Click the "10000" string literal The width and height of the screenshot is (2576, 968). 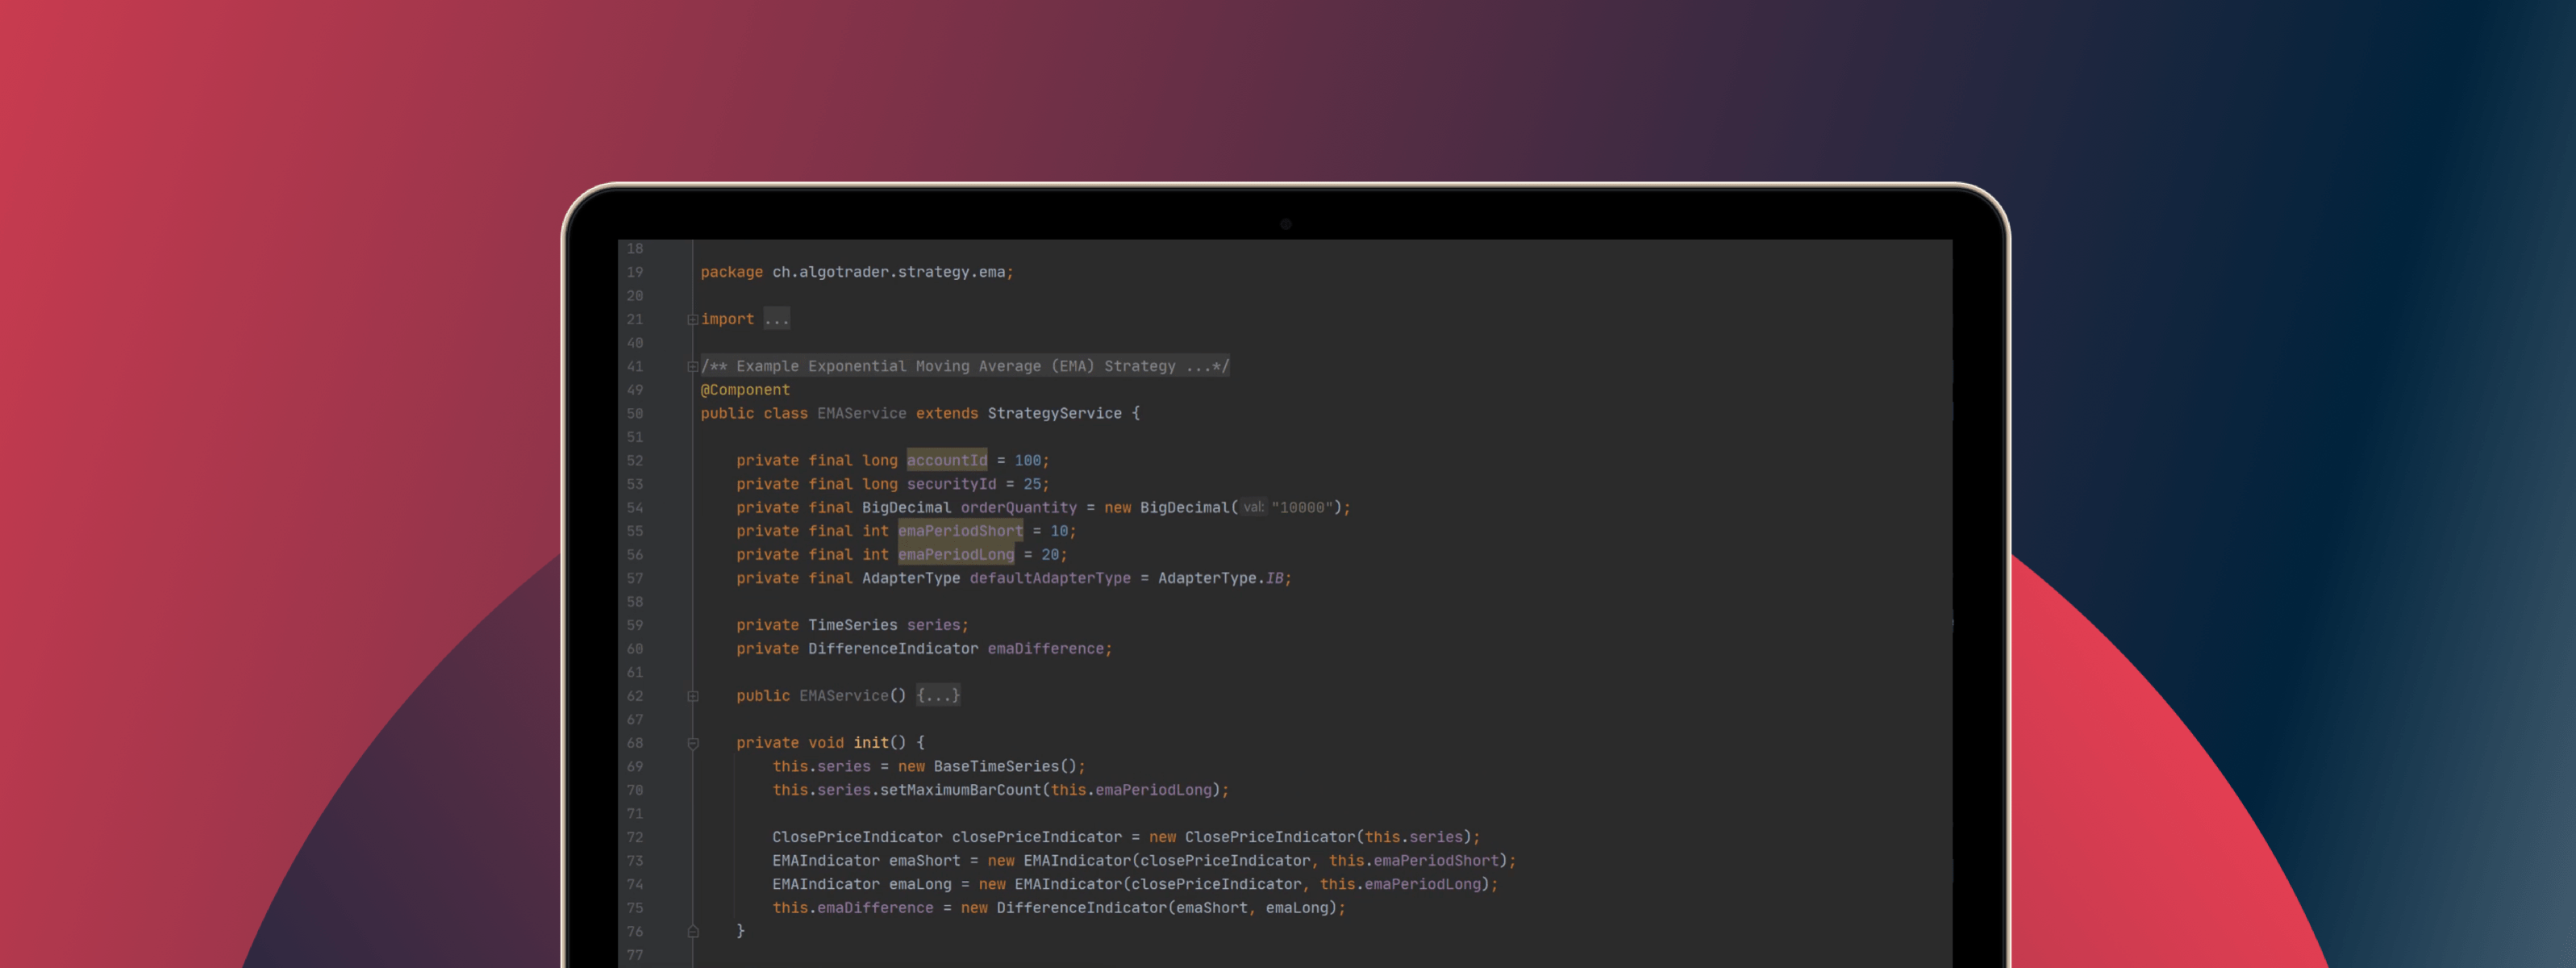tap(1302, 508)
